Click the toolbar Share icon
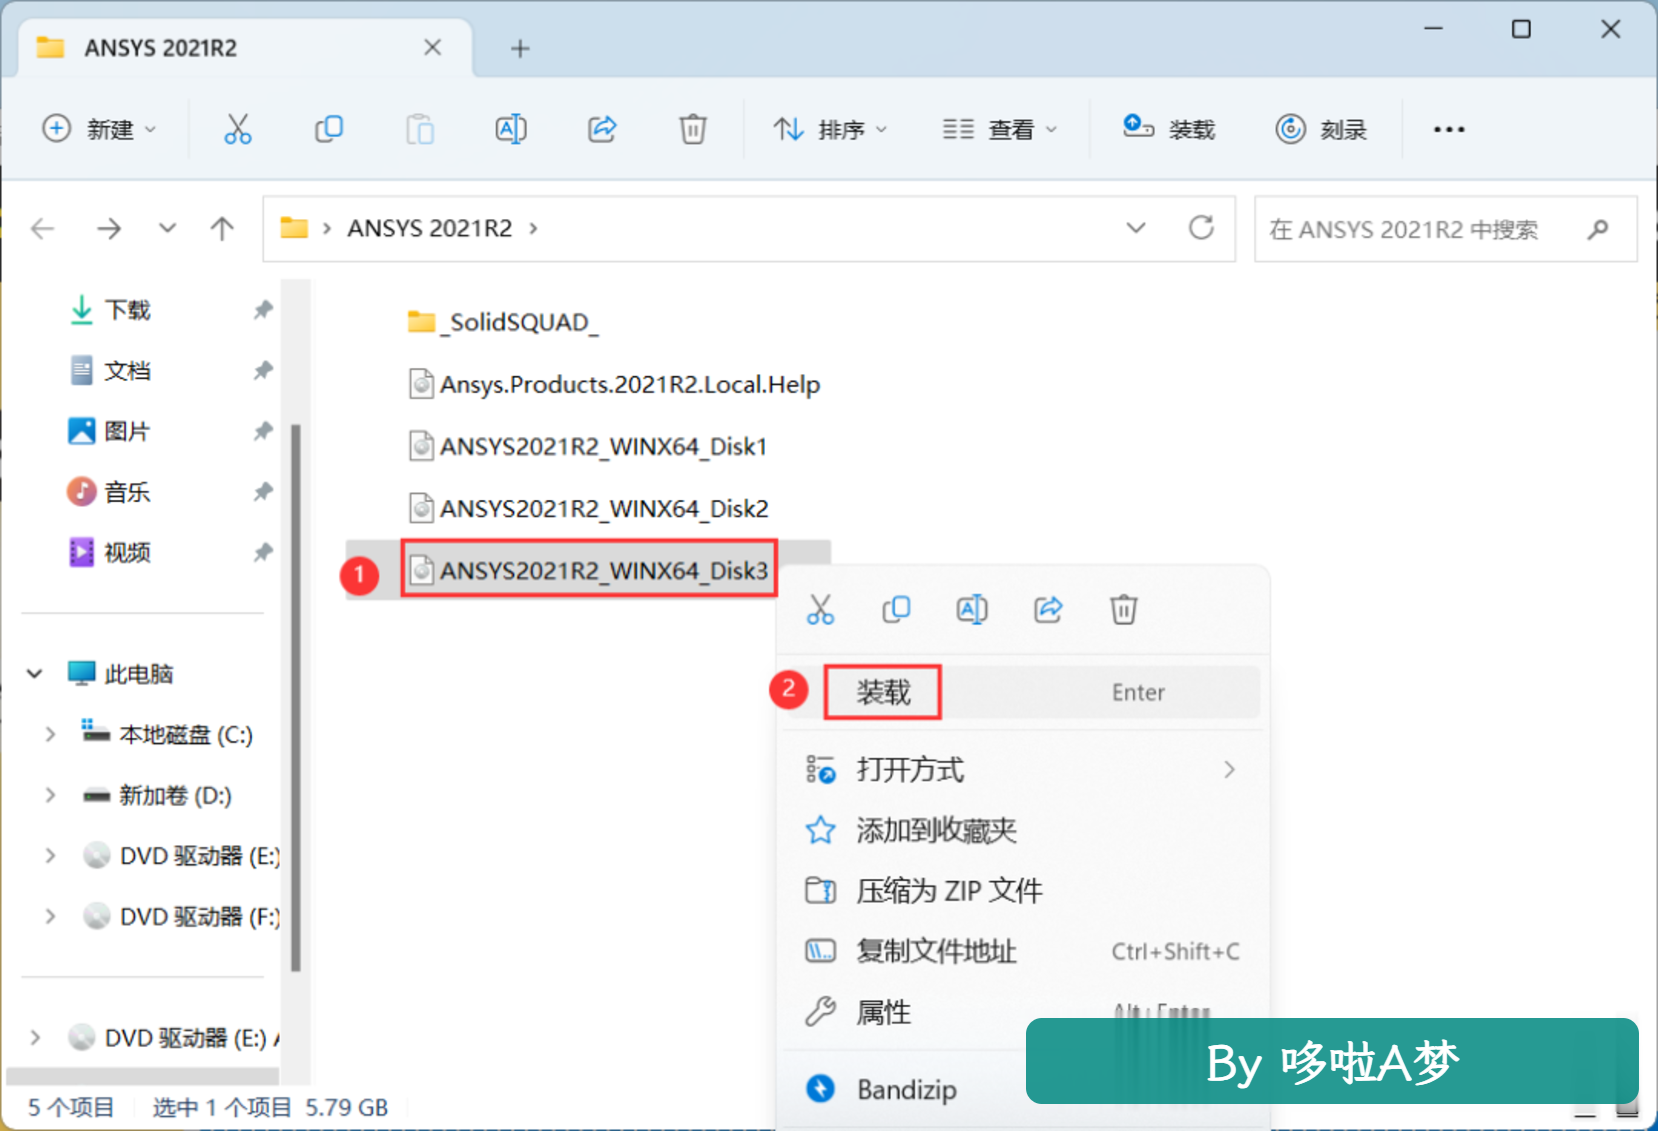This screenshot has height=1131, width=1658. (x=602, y=129)
